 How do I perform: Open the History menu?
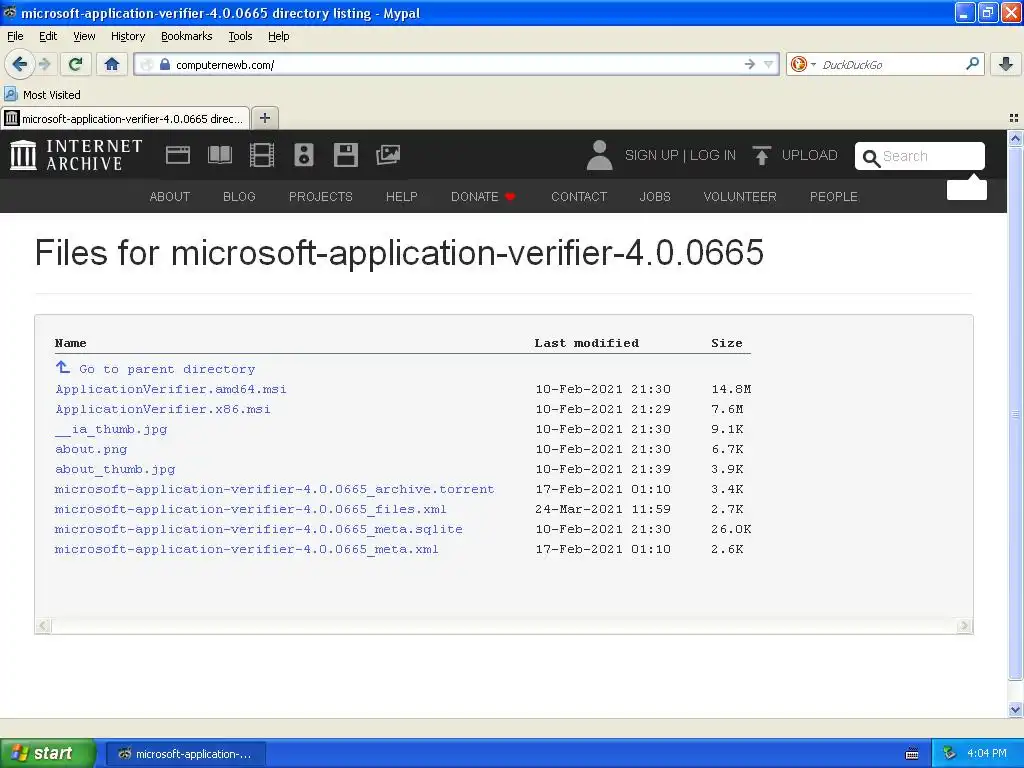[x=127, y=36]
